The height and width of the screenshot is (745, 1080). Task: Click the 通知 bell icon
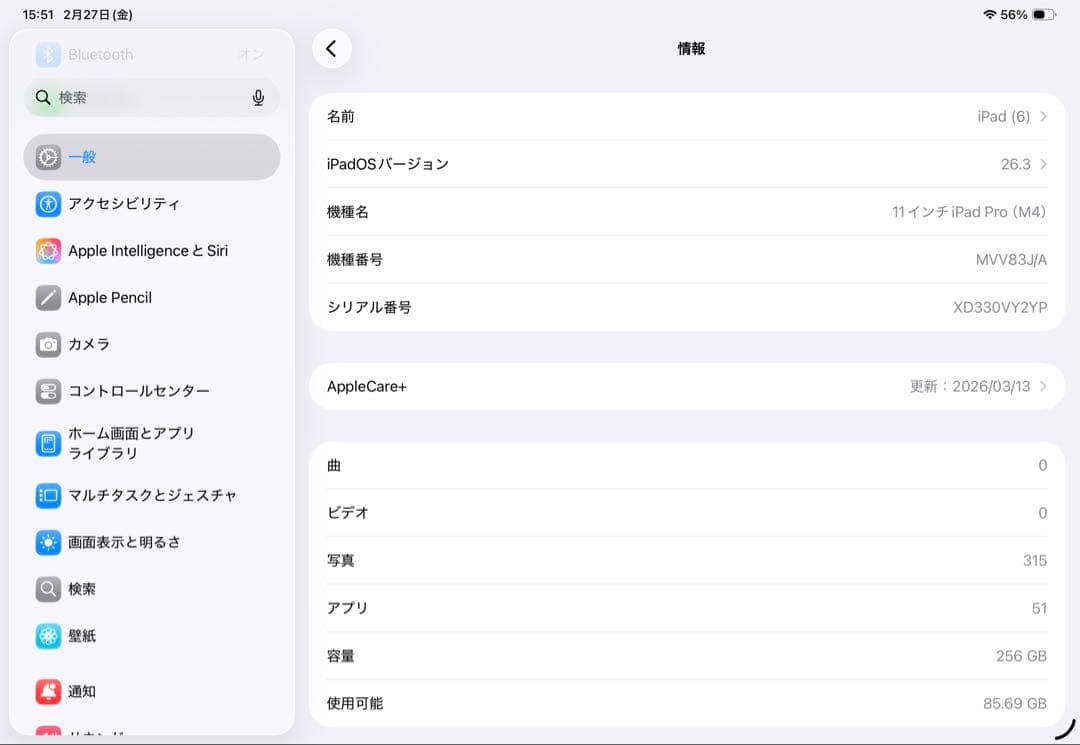[48, 691]
